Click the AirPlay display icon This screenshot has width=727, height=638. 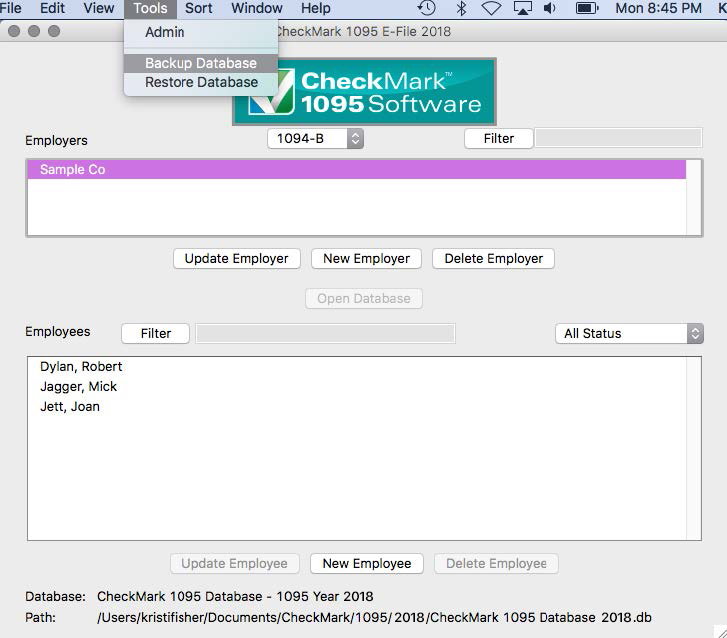pos(522,9)
